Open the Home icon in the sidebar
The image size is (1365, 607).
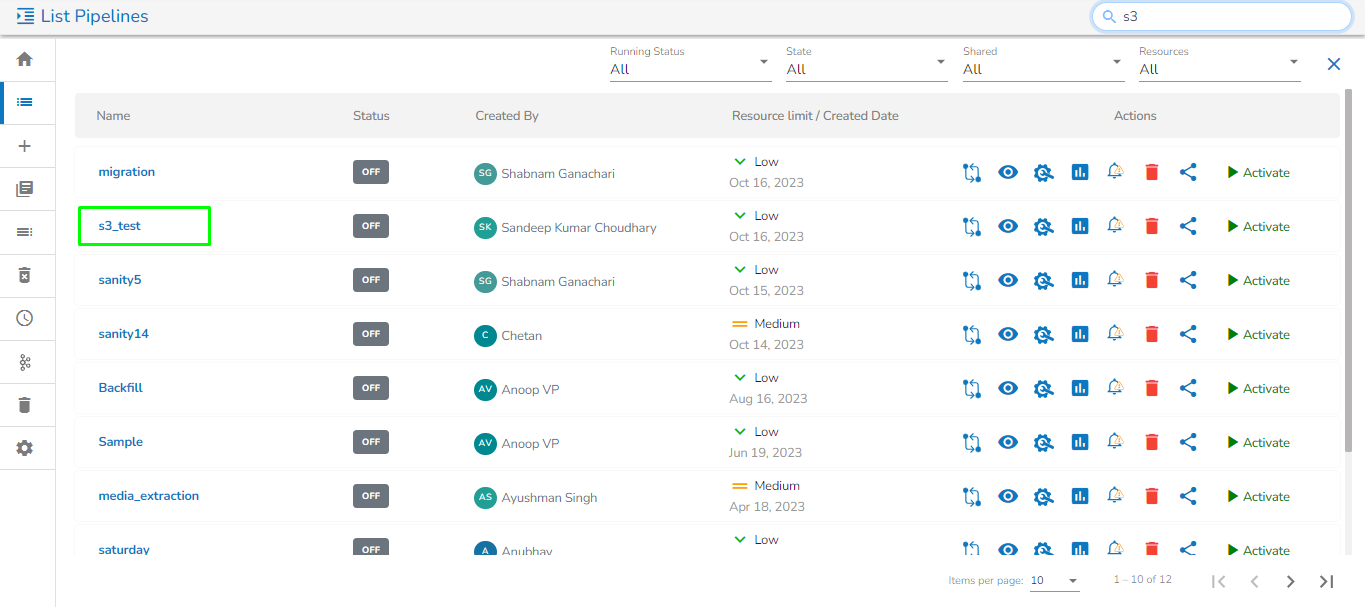25,59
